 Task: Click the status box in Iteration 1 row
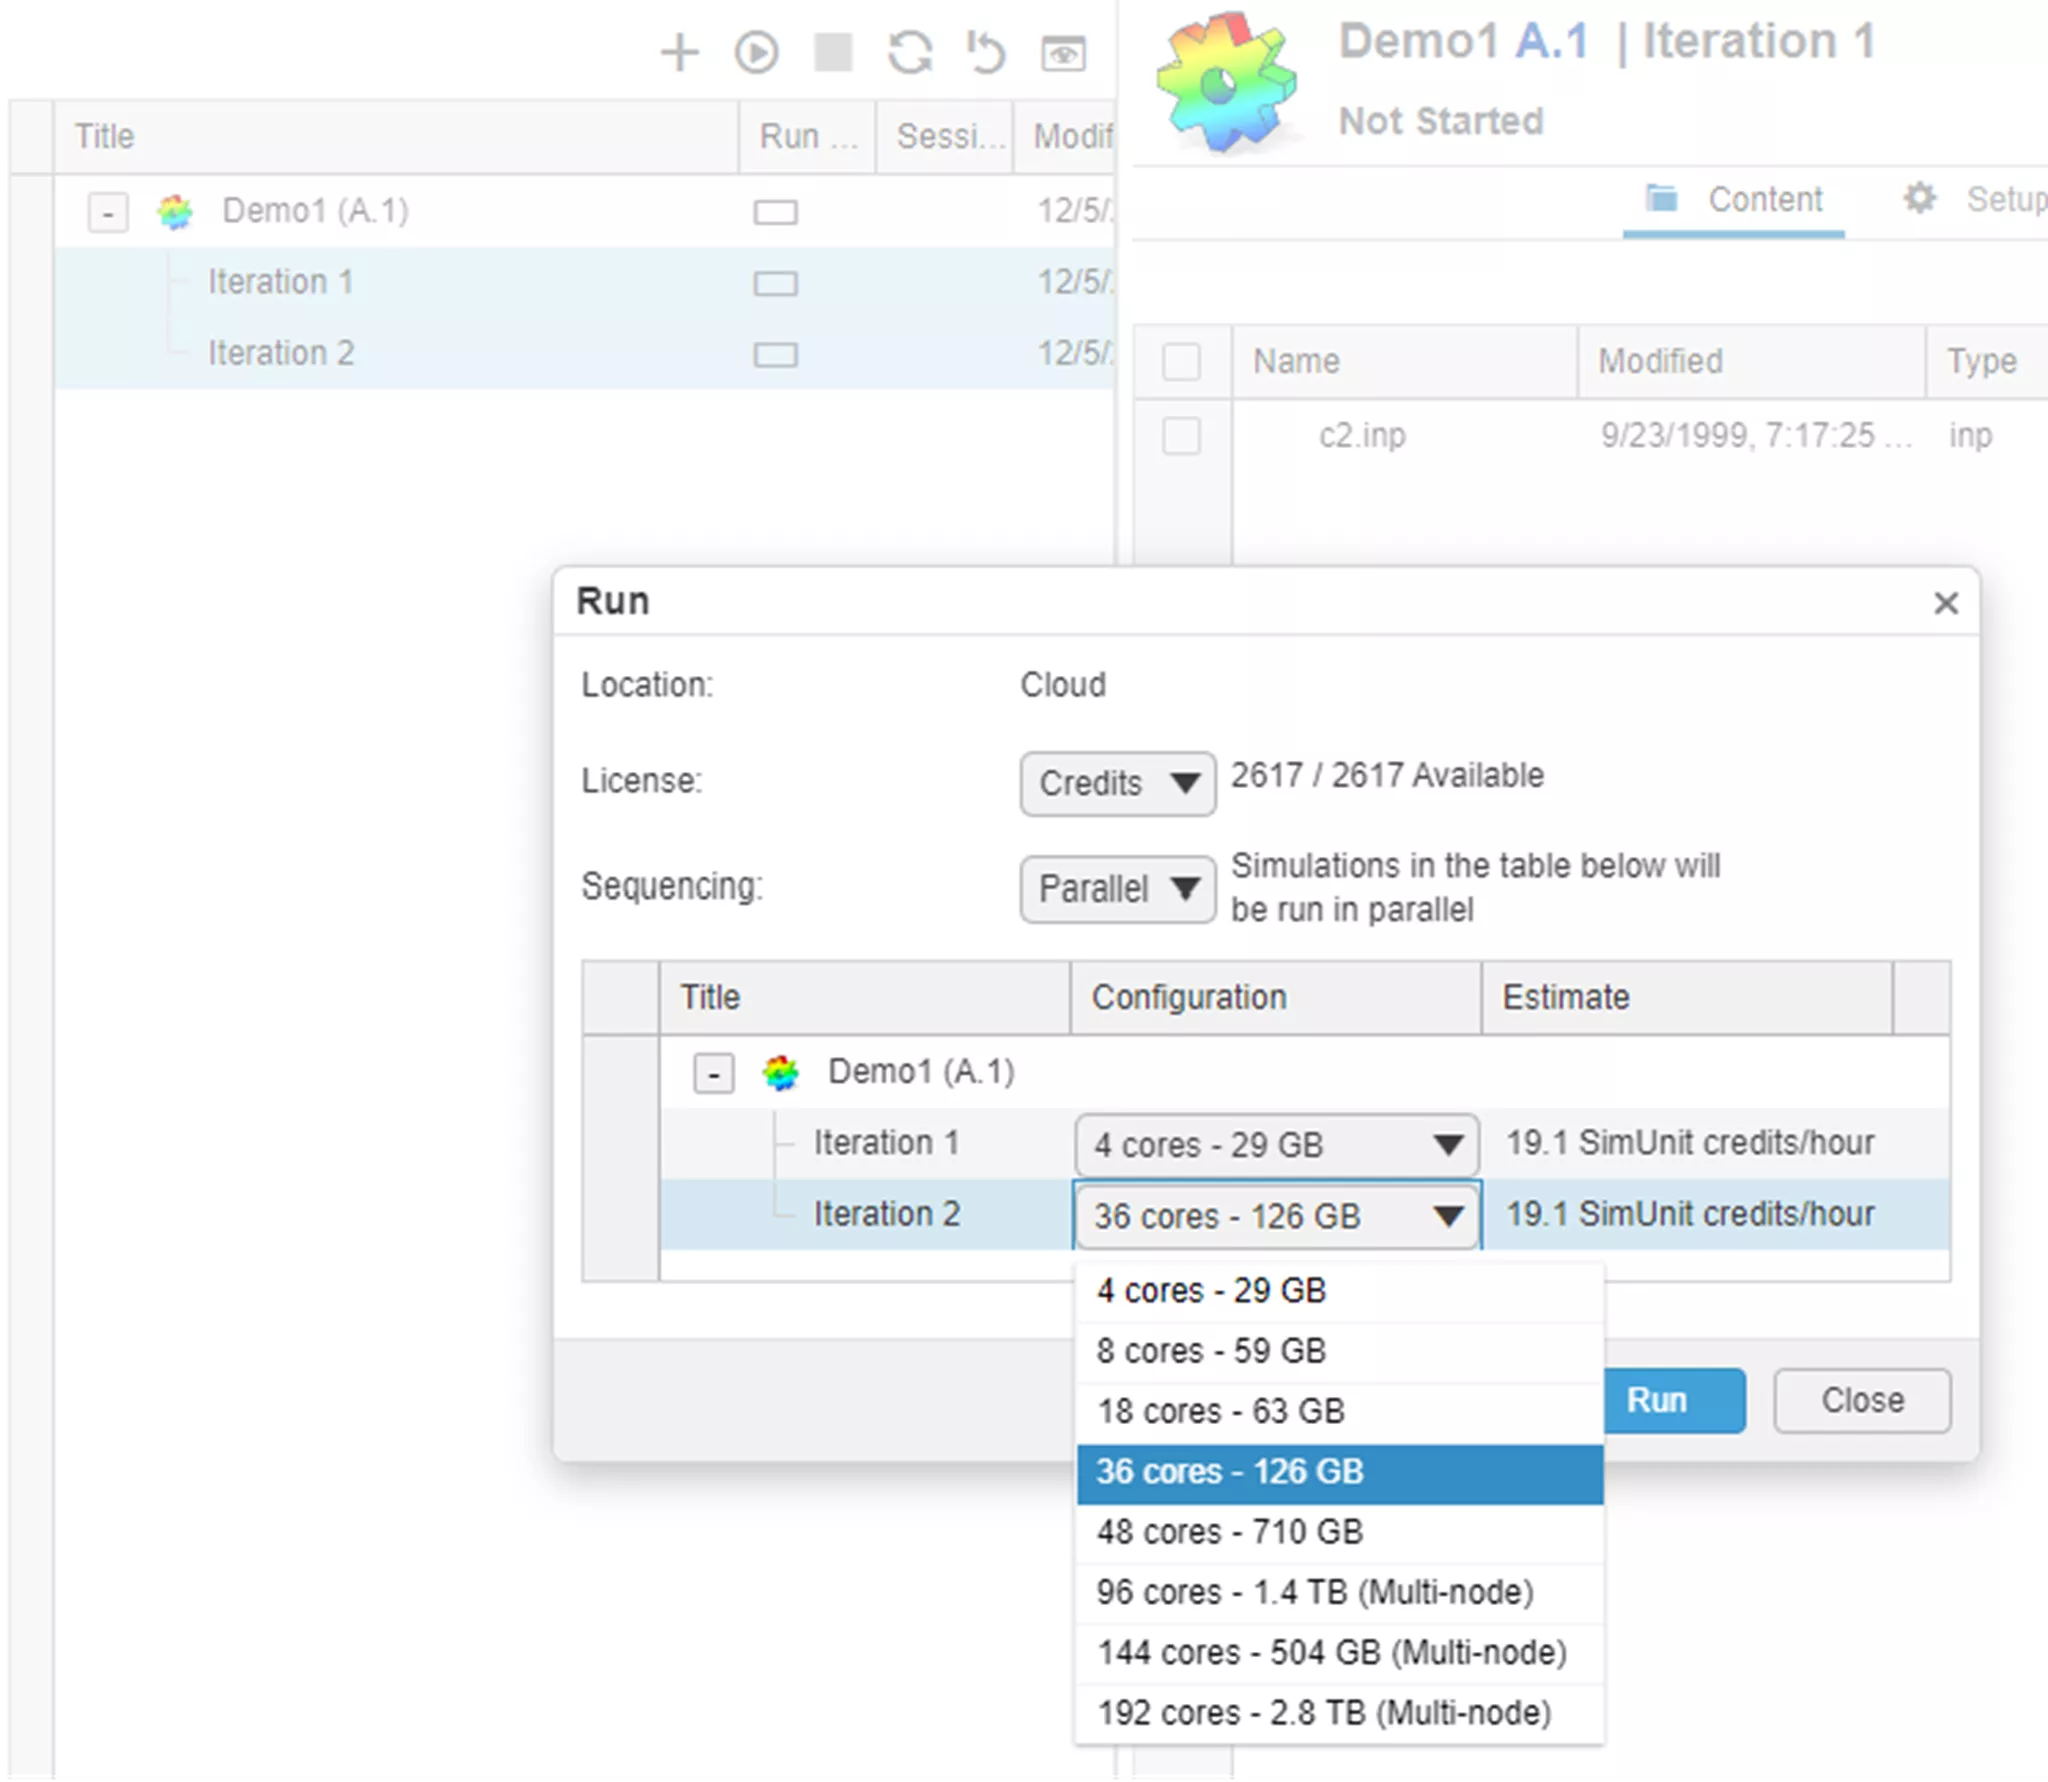(x=776, y=283)
